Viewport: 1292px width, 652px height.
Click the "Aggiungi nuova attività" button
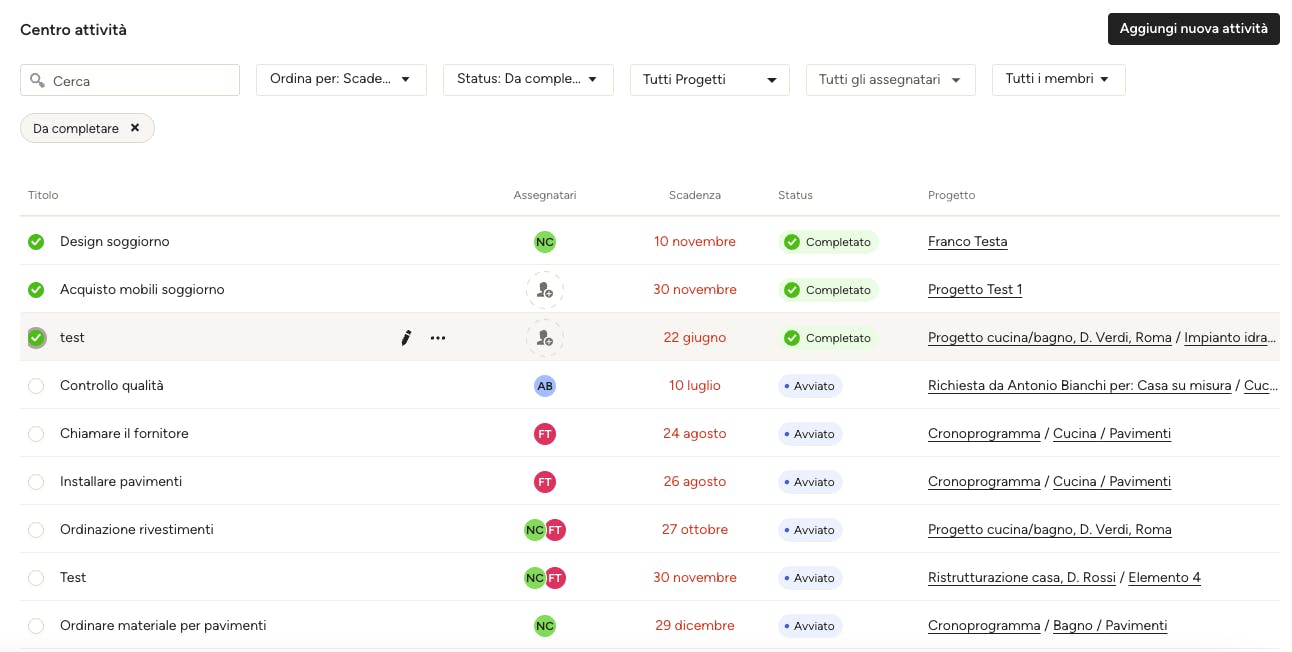(1193, 29)
